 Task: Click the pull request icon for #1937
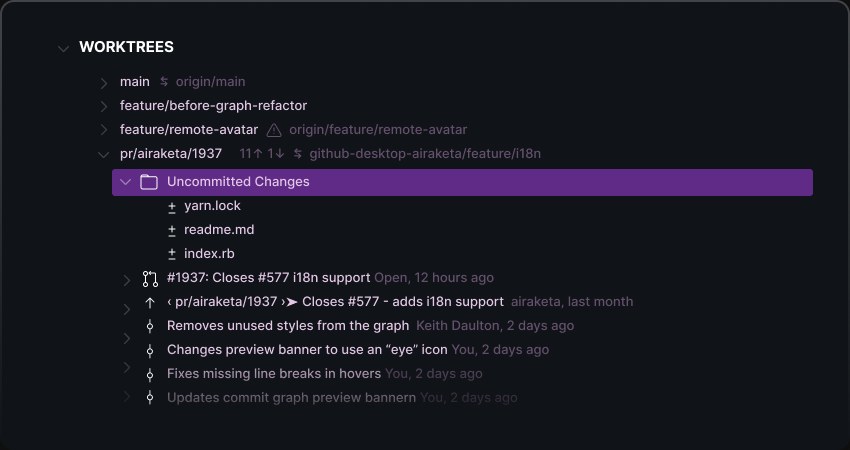tap(150, 278)
